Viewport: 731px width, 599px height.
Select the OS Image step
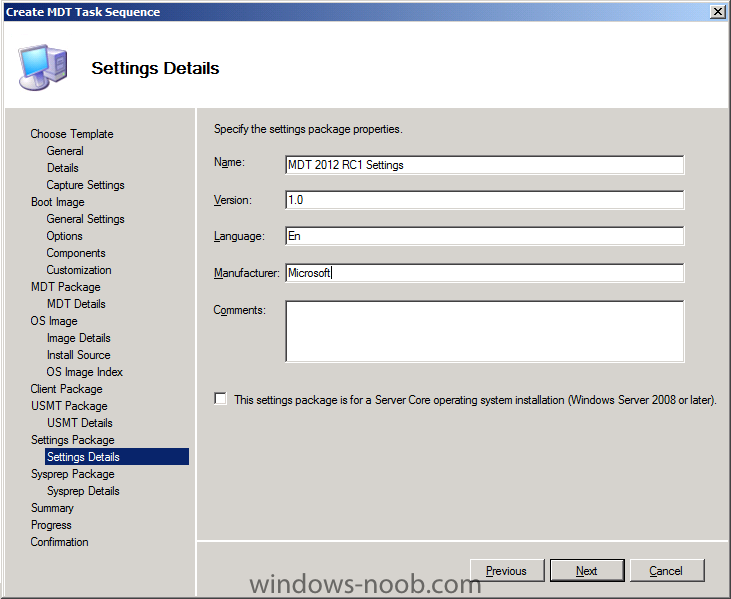click(54, 321)
